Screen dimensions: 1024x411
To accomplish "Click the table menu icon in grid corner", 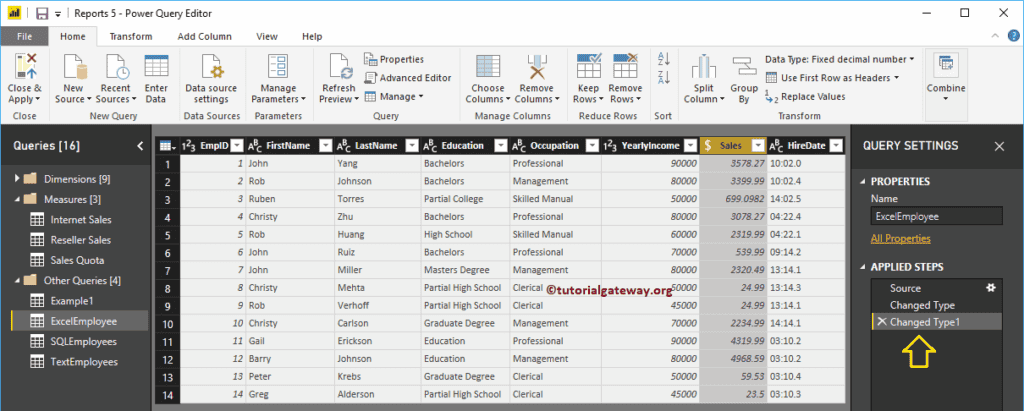I will coord(166,146).
